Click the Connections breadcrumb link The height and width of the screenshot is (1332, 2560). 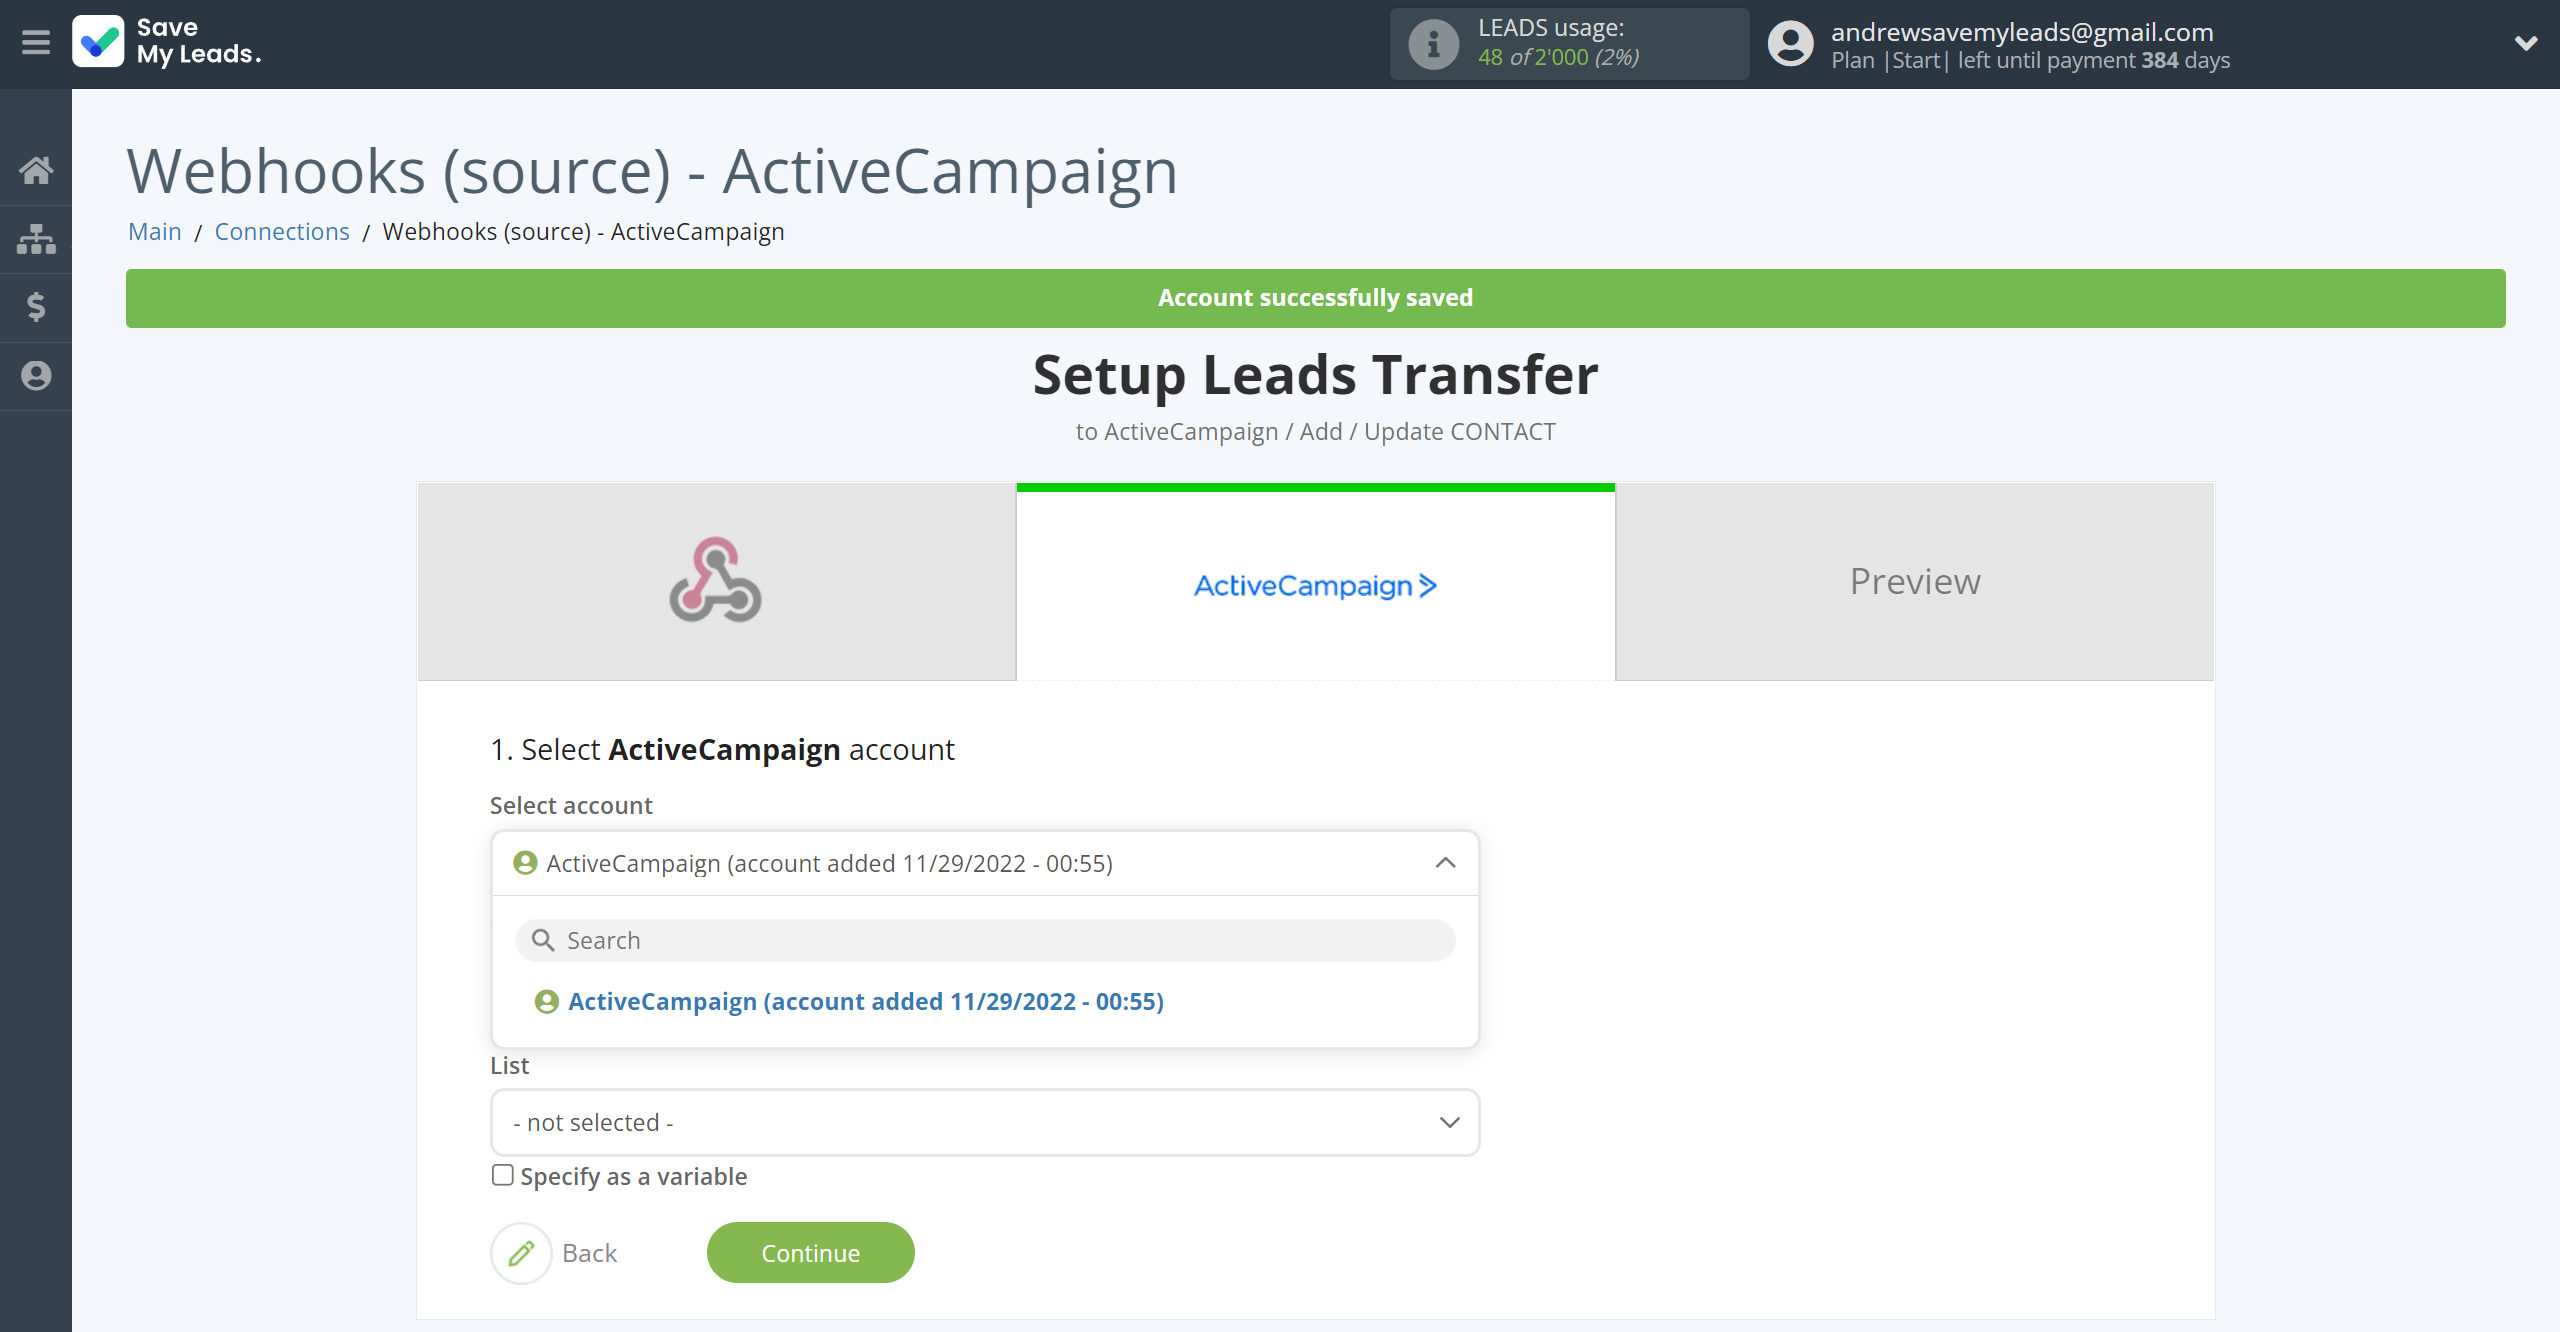pos(281,230)
